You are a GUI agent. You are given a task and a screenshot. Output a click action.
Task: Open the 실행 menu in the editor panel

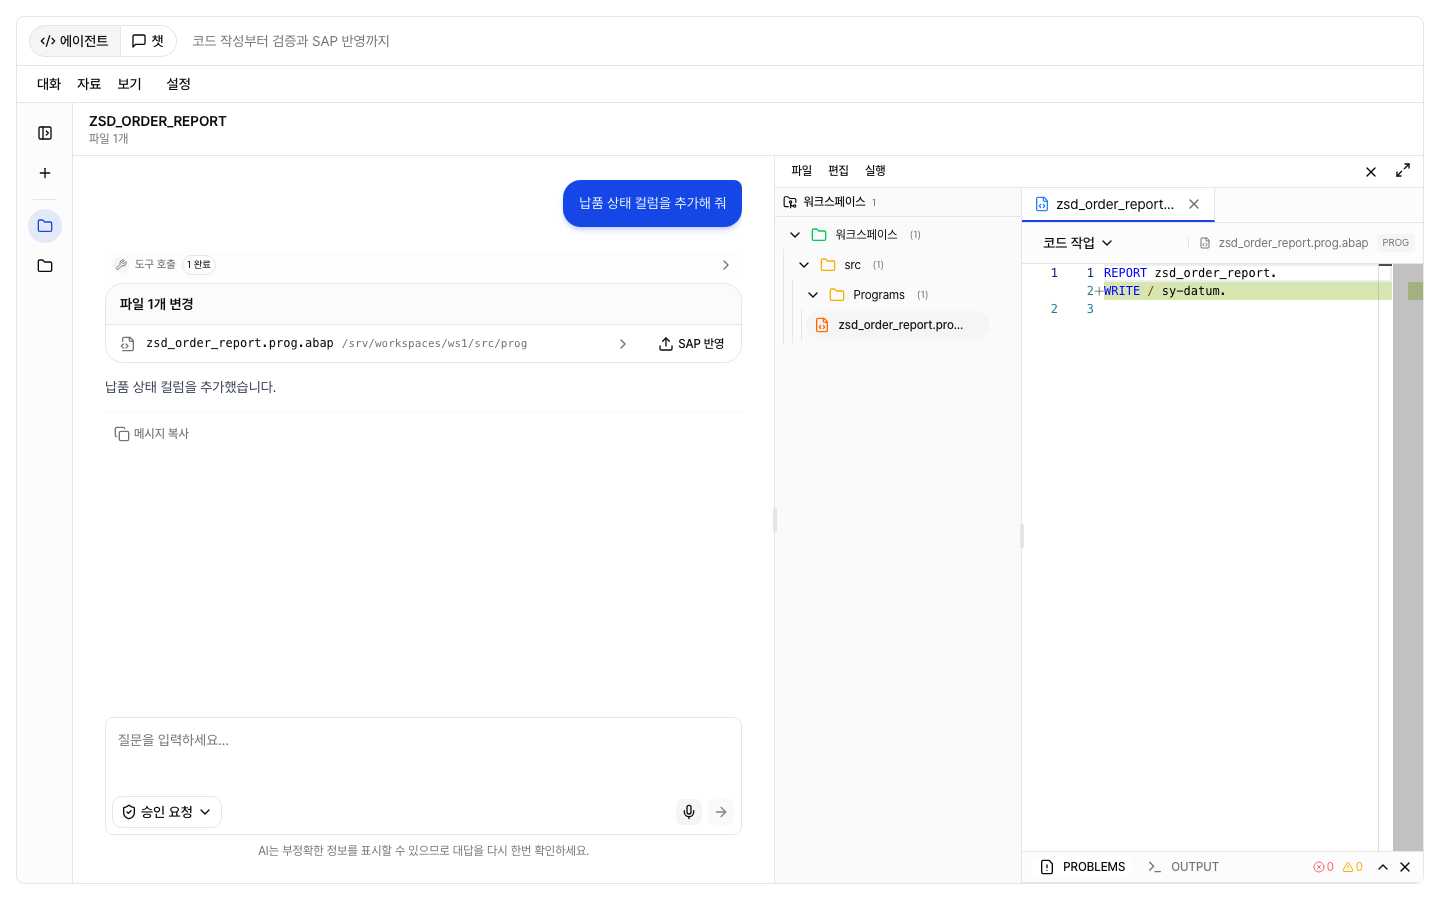pos(875,171)
